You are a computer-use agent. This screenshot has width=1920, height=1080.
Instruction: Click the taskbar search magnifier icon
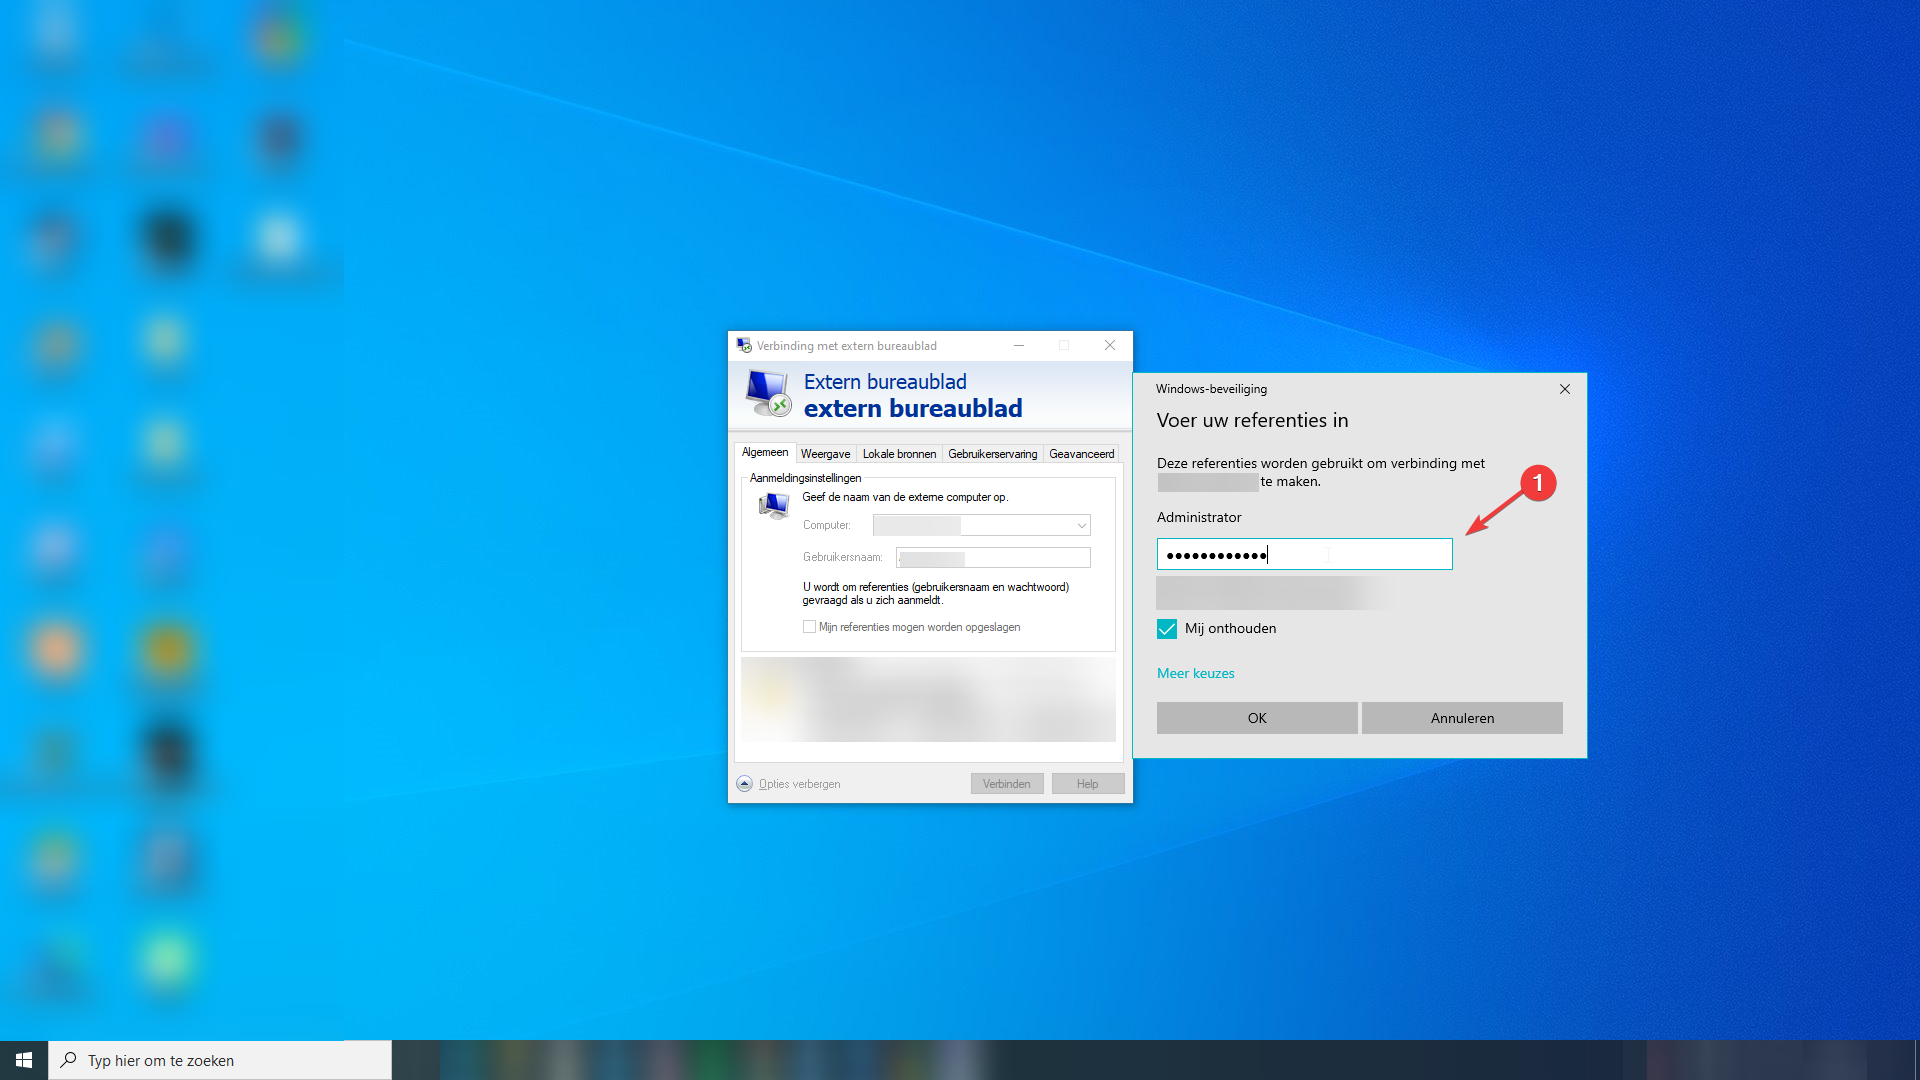coord(68,1060)
